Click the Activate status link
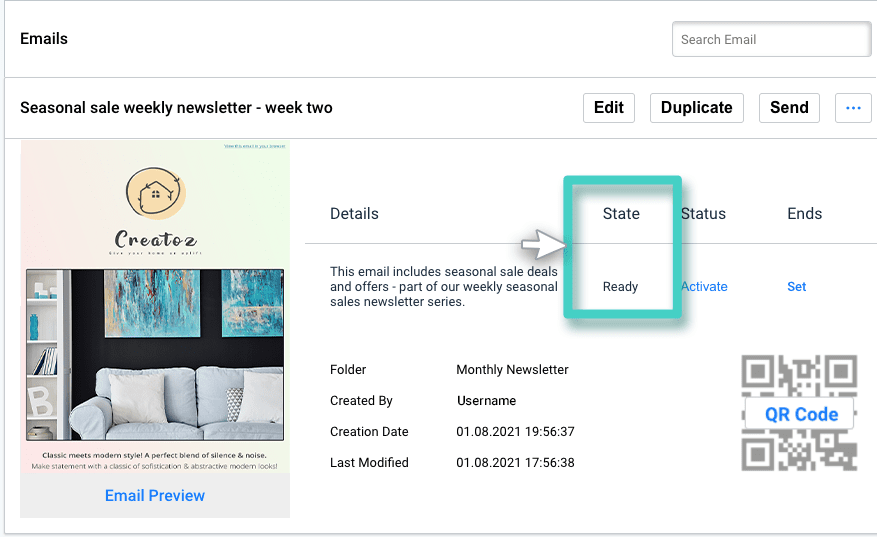Image resolution: width=877 pixels, height=537 pixels. (704, 286)
